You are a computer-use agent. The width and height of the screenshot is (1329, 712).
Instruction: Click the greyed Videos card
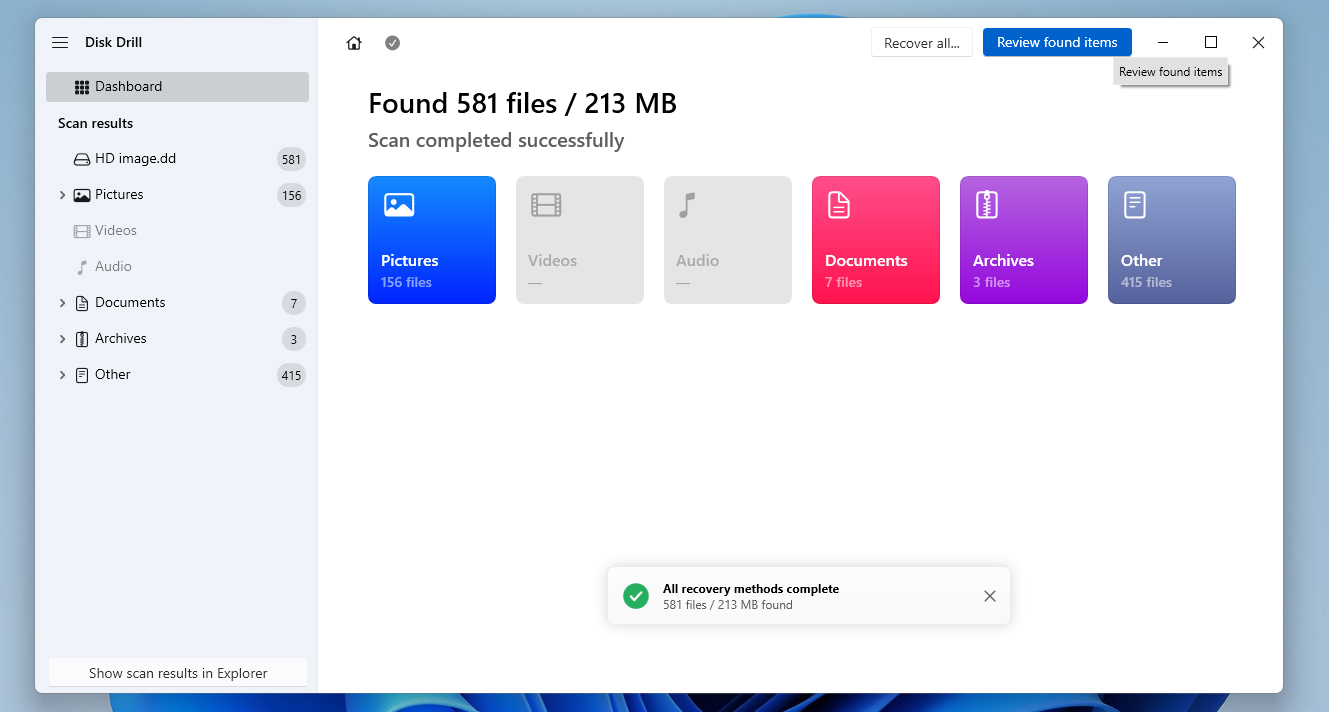[580, 240]
